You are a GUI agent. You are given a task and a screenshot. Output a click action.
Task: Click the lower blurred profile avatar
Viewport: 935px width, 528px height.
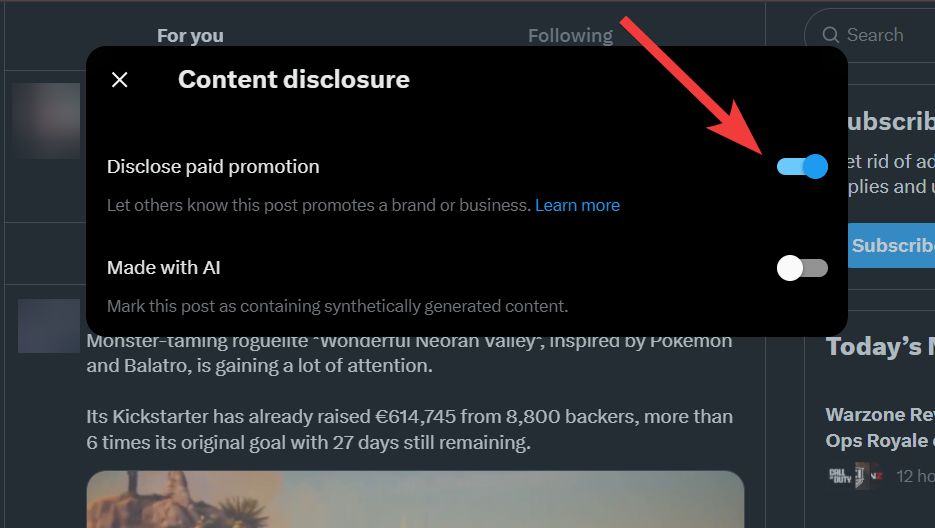pos(48,325)
